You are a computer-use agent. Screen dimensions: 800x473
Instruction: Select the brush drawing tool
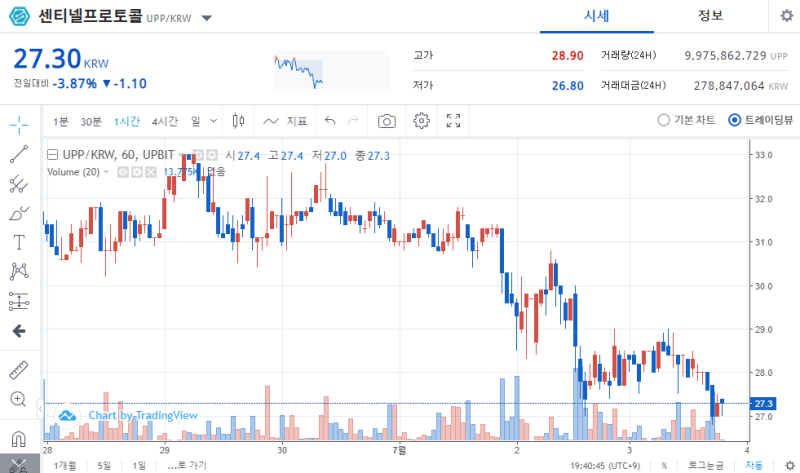tap(19, 213)
